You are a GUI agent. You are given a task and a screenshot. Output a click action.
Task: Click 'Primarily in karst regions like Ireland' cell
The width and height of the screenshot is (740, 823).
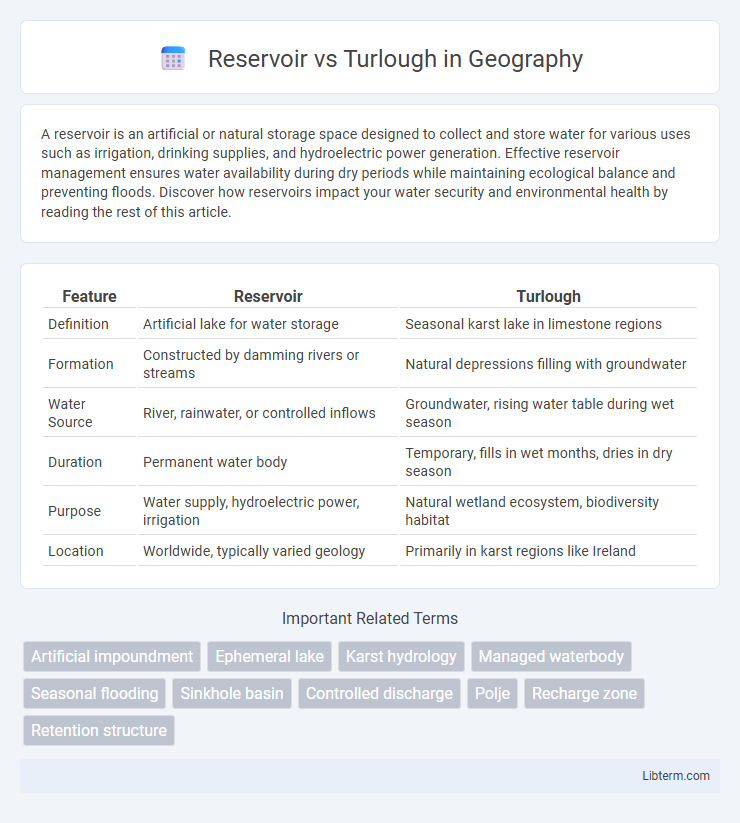[548, 551]
